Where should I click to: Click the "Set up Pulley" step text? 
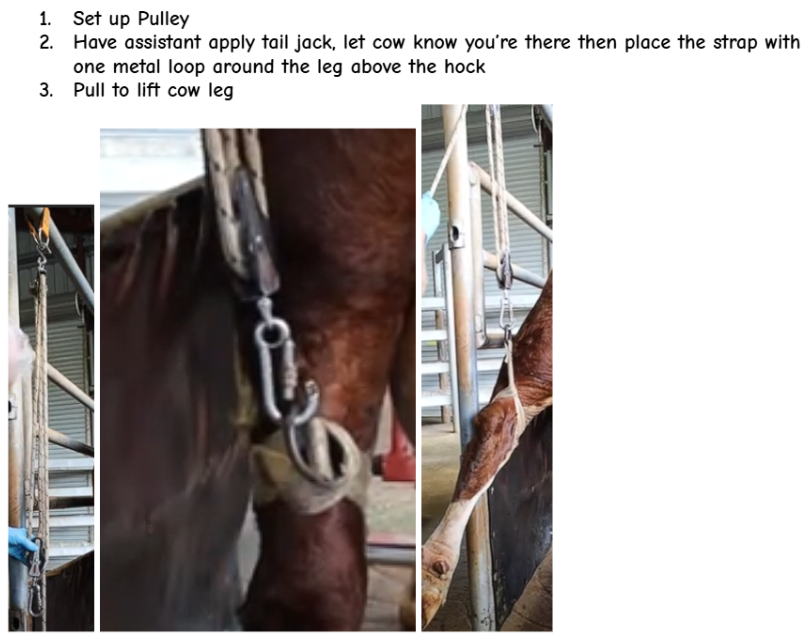point(131,19)
